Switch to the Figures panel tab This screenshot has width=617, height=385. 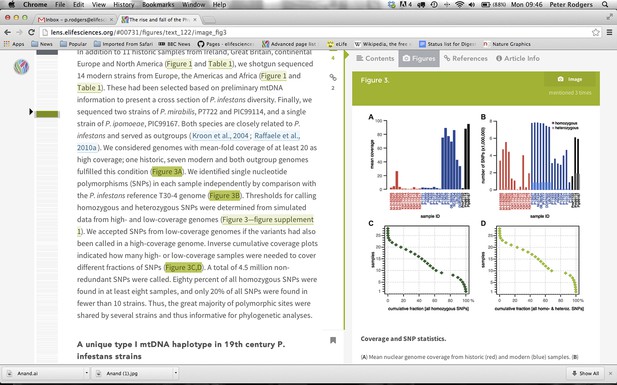pos(419,58)
